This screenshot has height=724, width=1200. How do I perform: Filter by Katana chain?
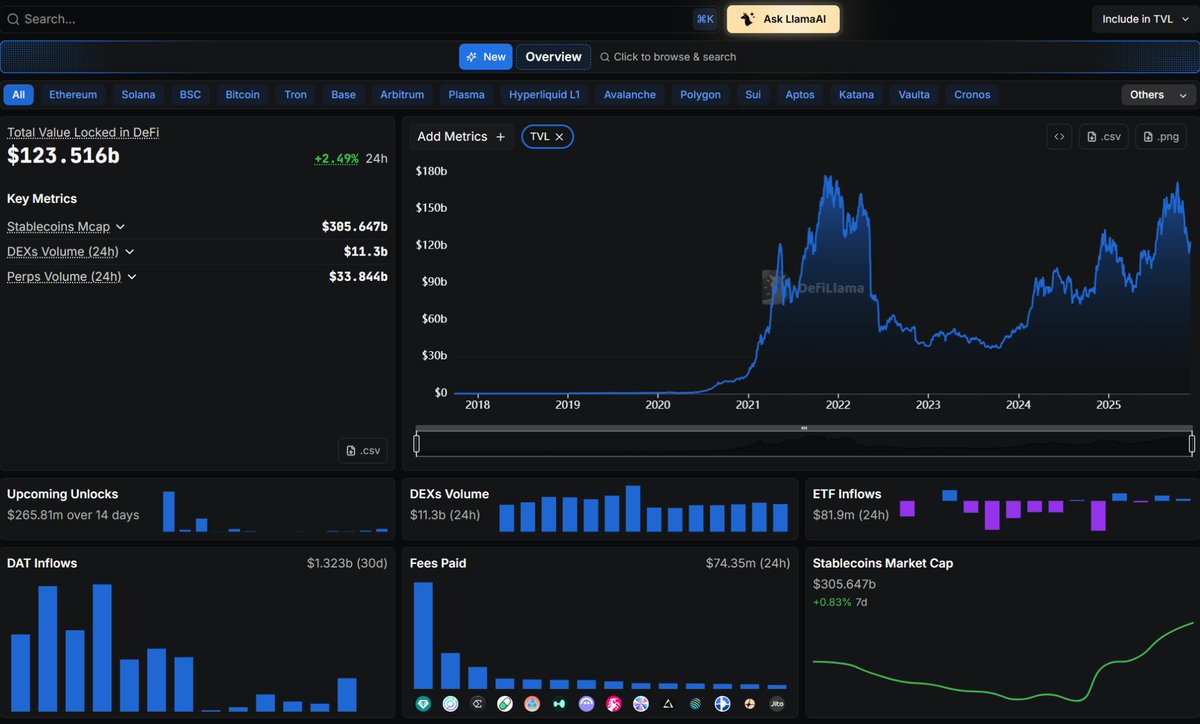(856, 95)
